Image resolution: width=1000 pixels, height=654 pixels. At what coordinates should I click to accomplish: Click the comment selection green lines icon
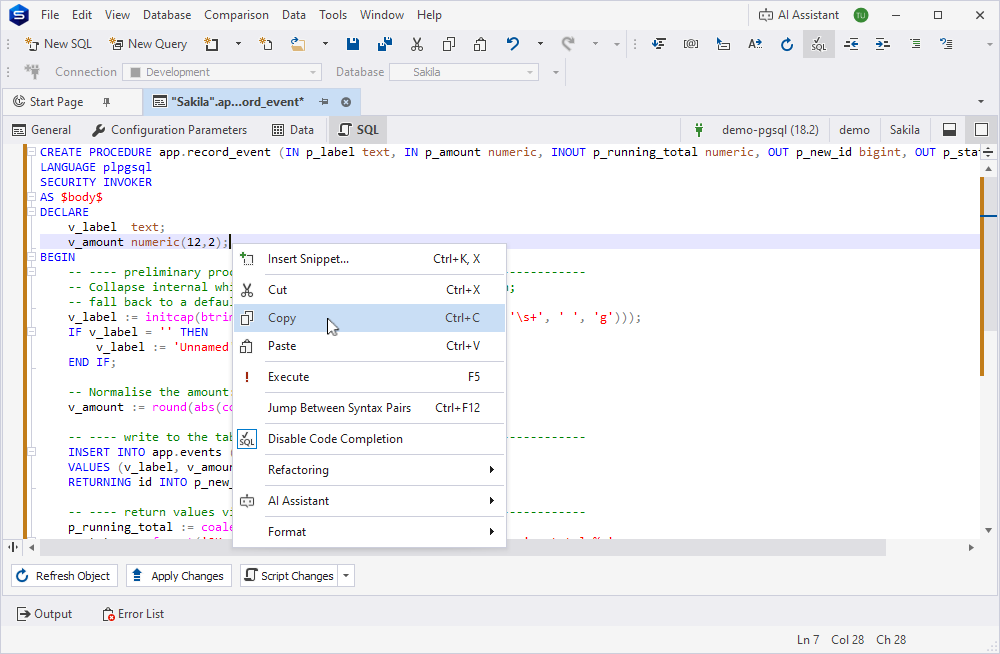[915, 44]
